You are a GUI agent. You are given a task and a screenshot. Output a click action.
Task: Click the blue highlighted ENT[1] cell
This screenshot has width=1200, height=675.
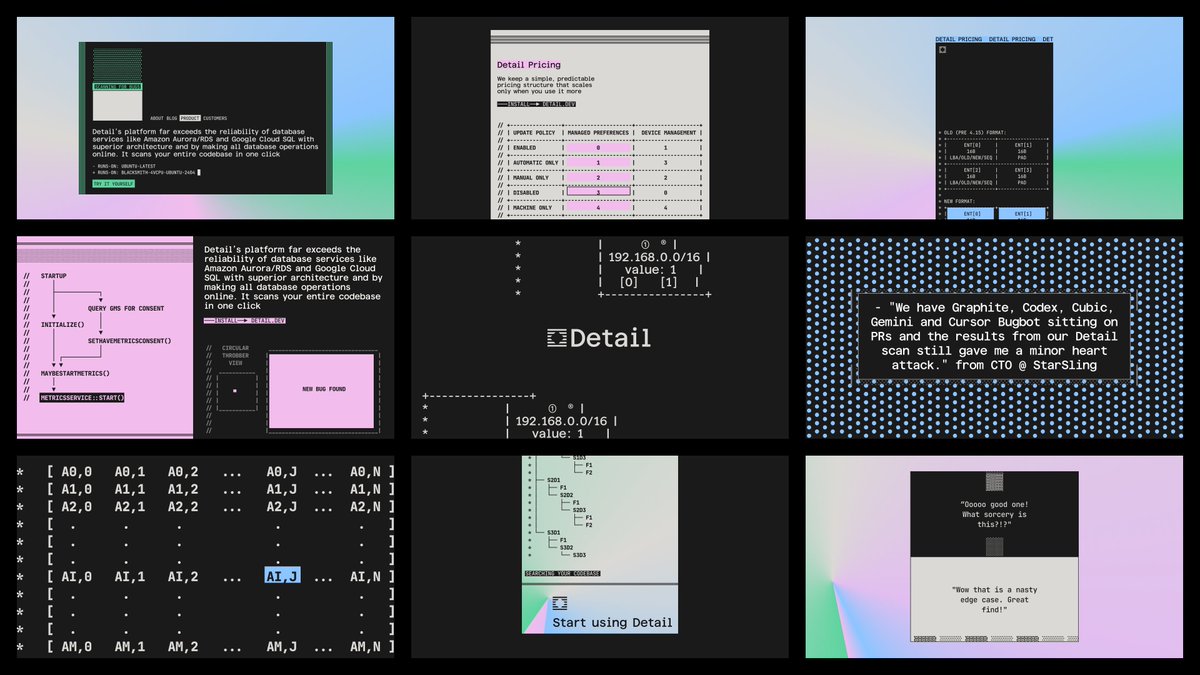tap(1022, 213)
